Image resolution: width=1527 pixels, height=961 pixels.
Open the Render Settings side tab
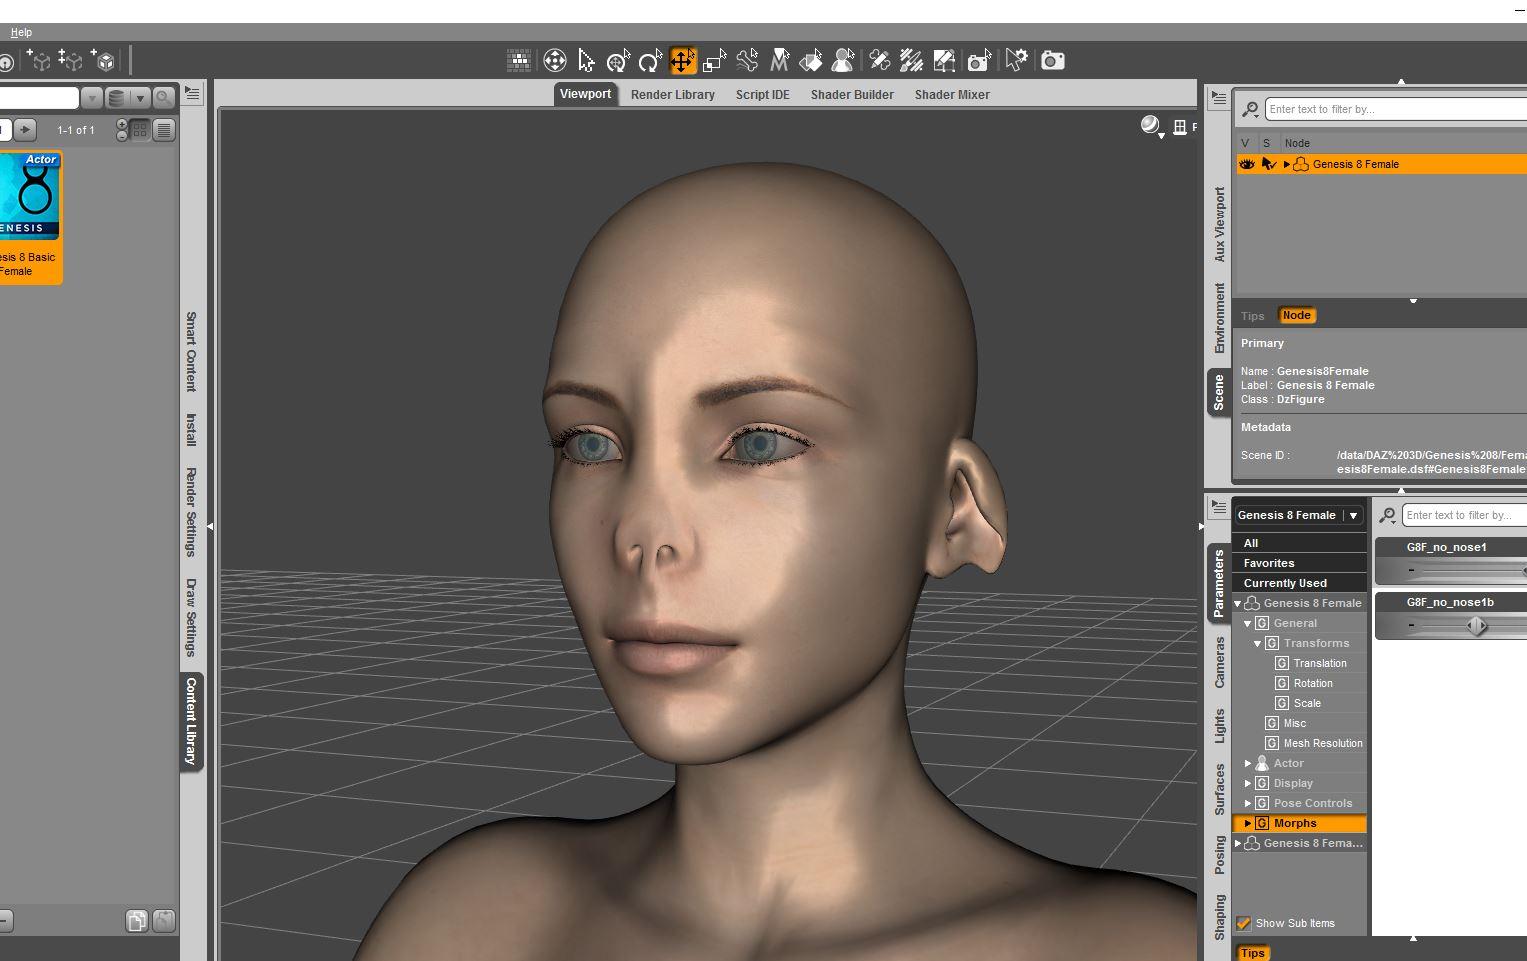pyautogui.click(x=191, y=512)
